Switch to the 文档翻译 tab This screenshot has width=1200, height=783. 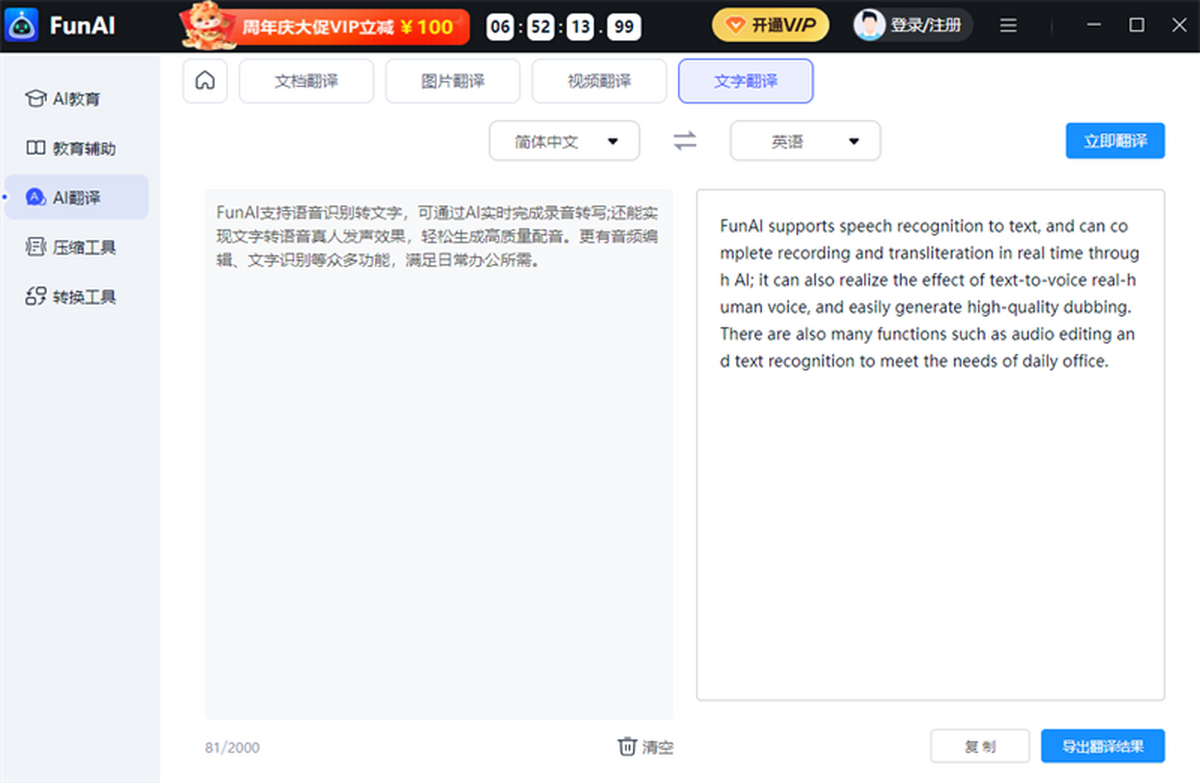(x=306, y=81)
